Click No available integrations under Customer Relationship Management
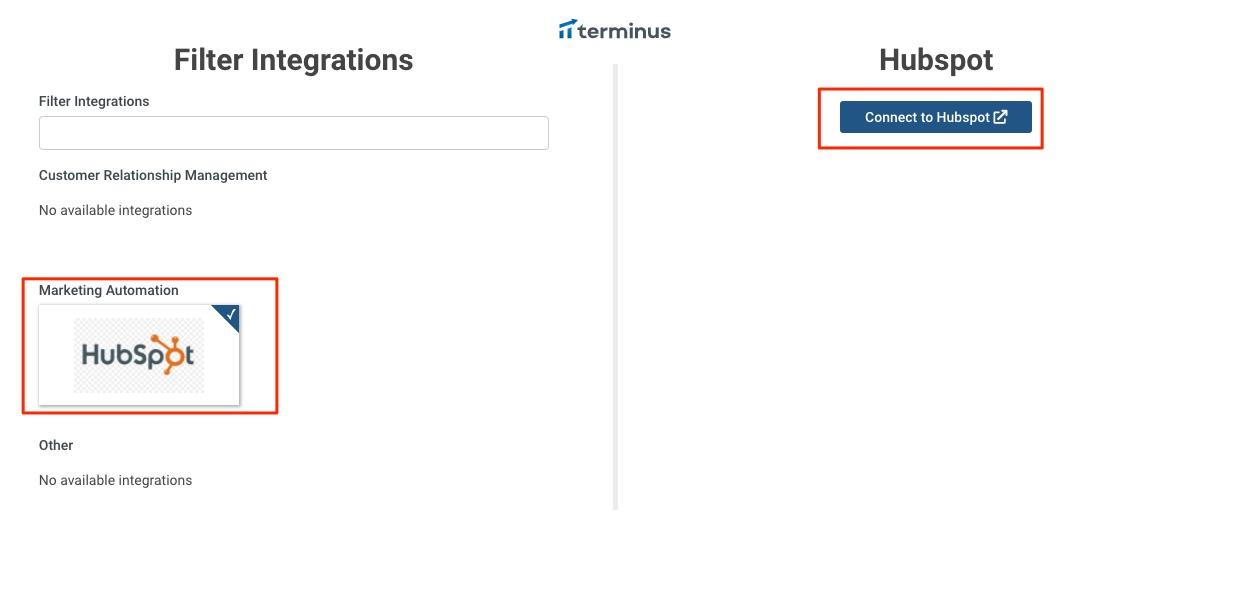1235x589 pixels. coord(115,210)
